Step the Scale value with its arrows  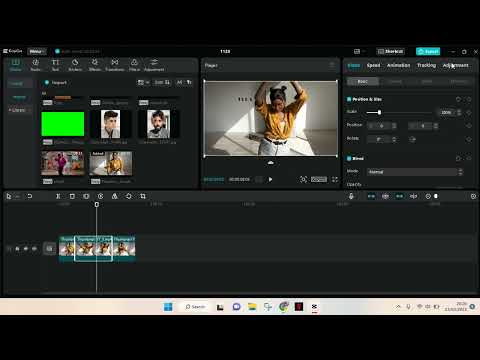(459, 112)
